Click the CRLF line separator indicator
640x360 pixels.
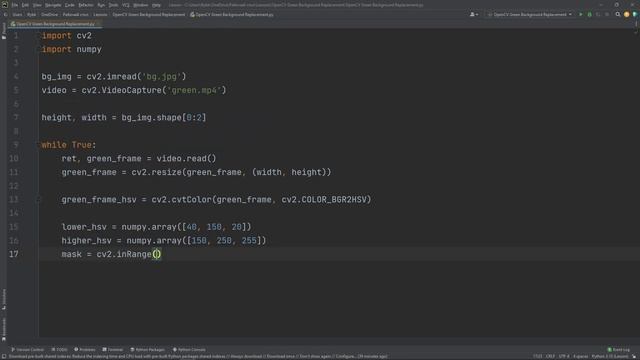click(x=551, y=357)
